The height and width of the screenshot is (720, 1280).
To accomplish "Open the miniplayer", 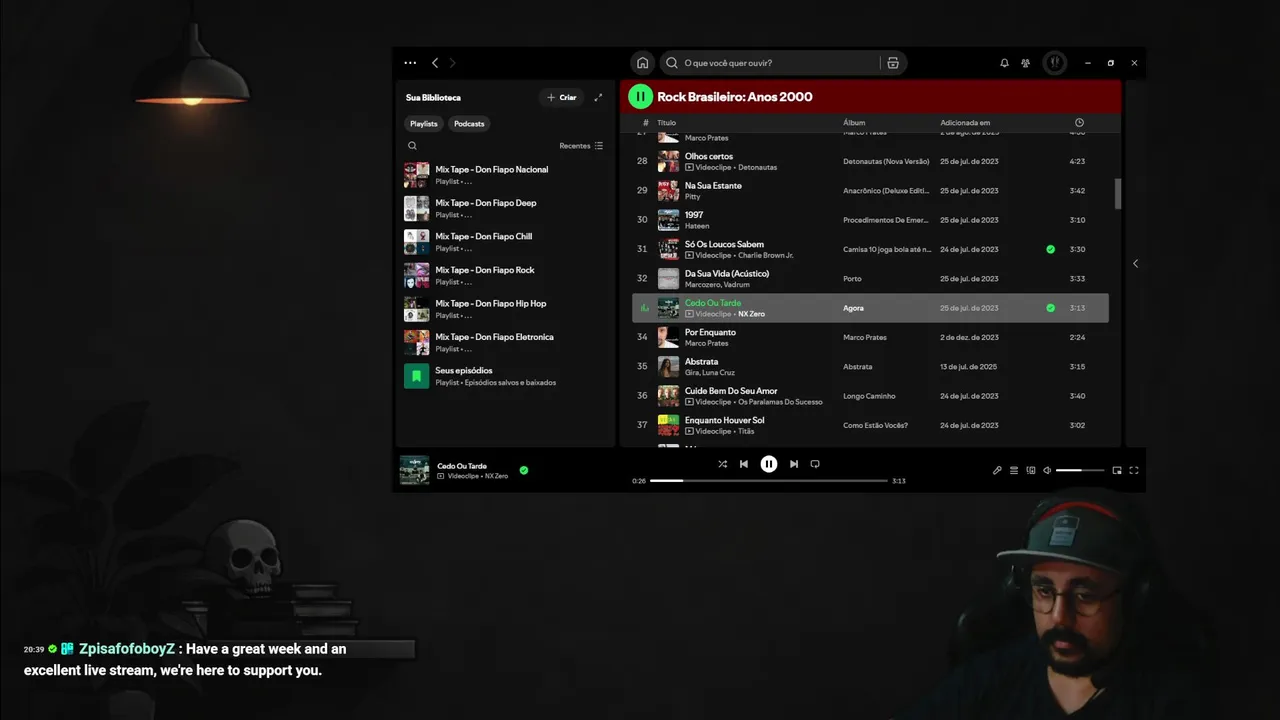I will click(1117, 470).
